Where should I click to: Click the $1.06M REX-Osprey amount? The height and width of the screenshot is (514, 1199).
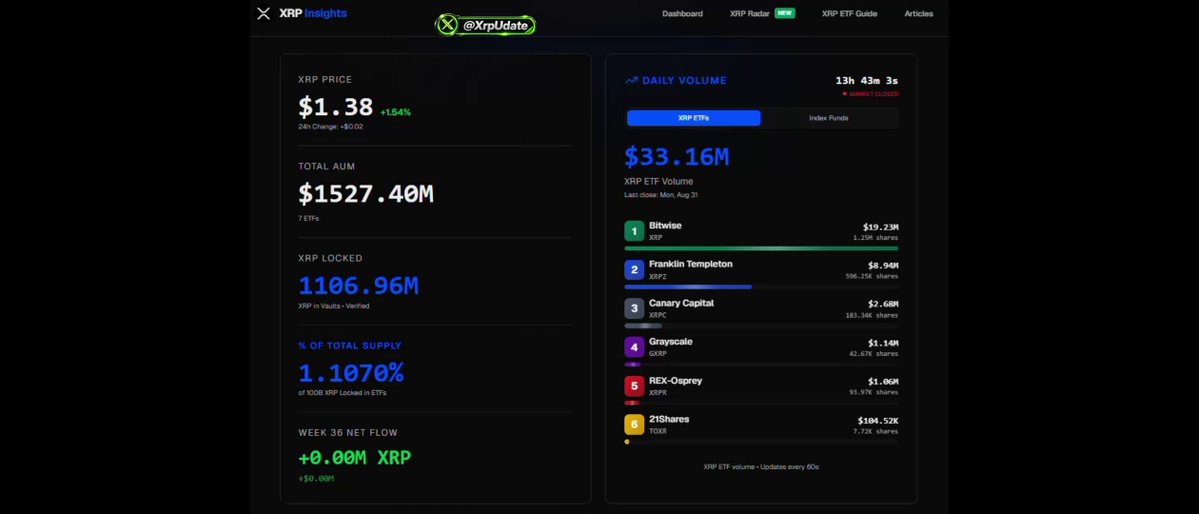point(883,382)
